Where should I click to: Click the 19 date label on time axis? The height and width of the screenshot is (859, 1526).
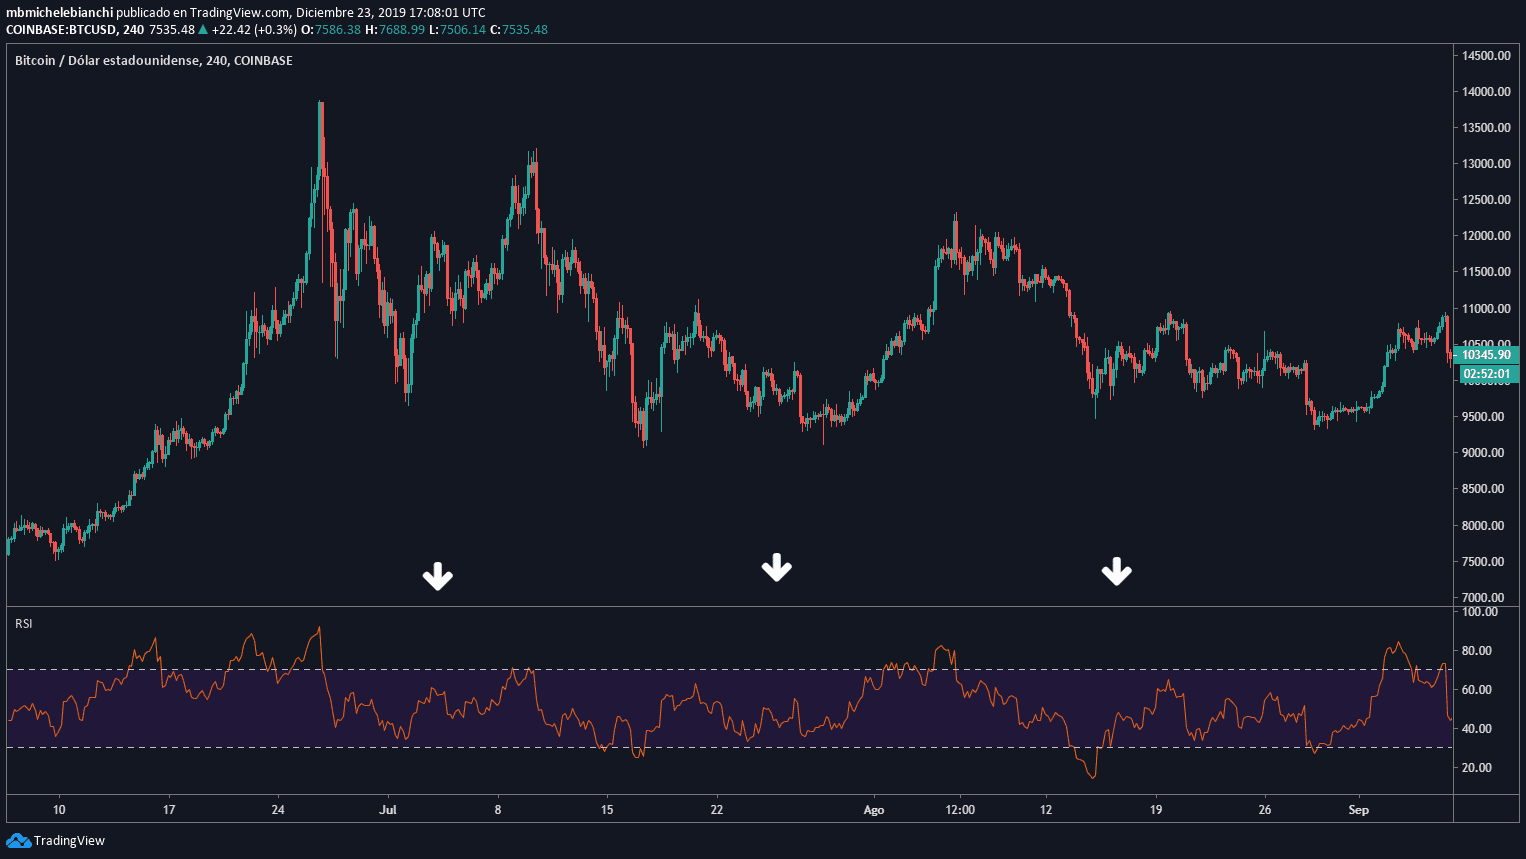click(1156, 810)
